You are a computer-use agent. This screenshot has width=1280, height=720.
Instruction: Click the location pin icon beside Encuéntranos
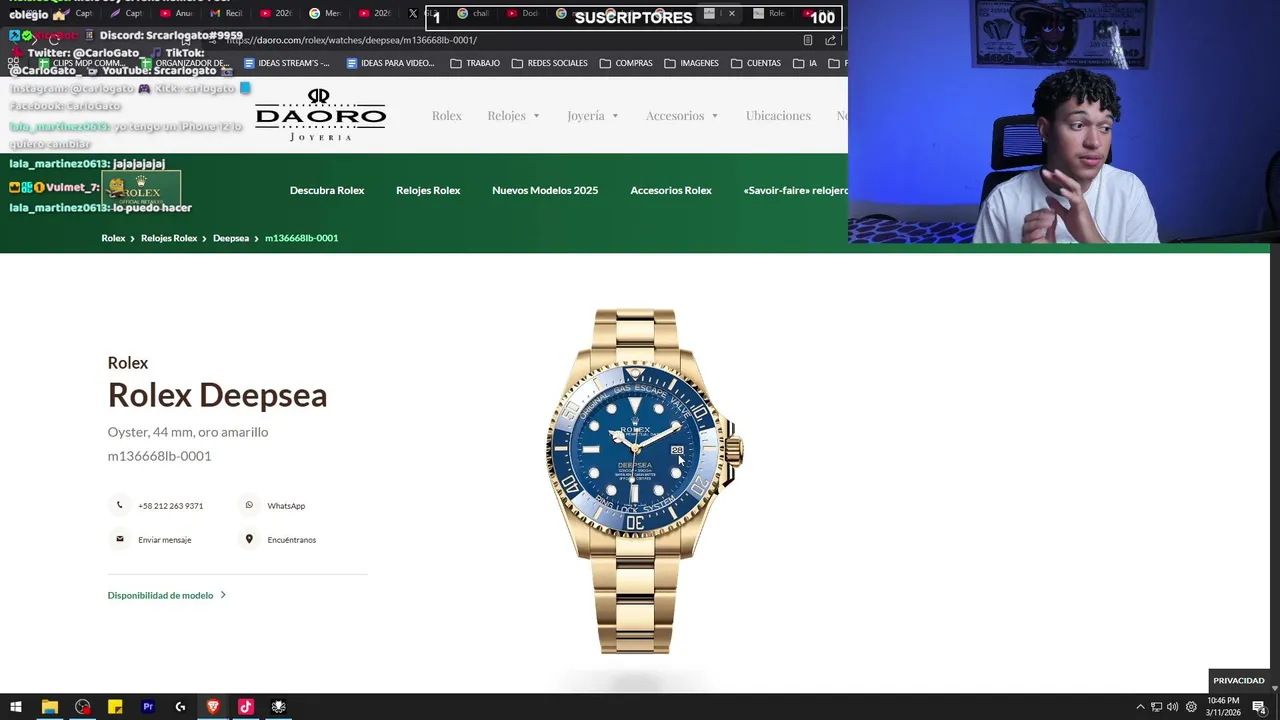(249, 540)
